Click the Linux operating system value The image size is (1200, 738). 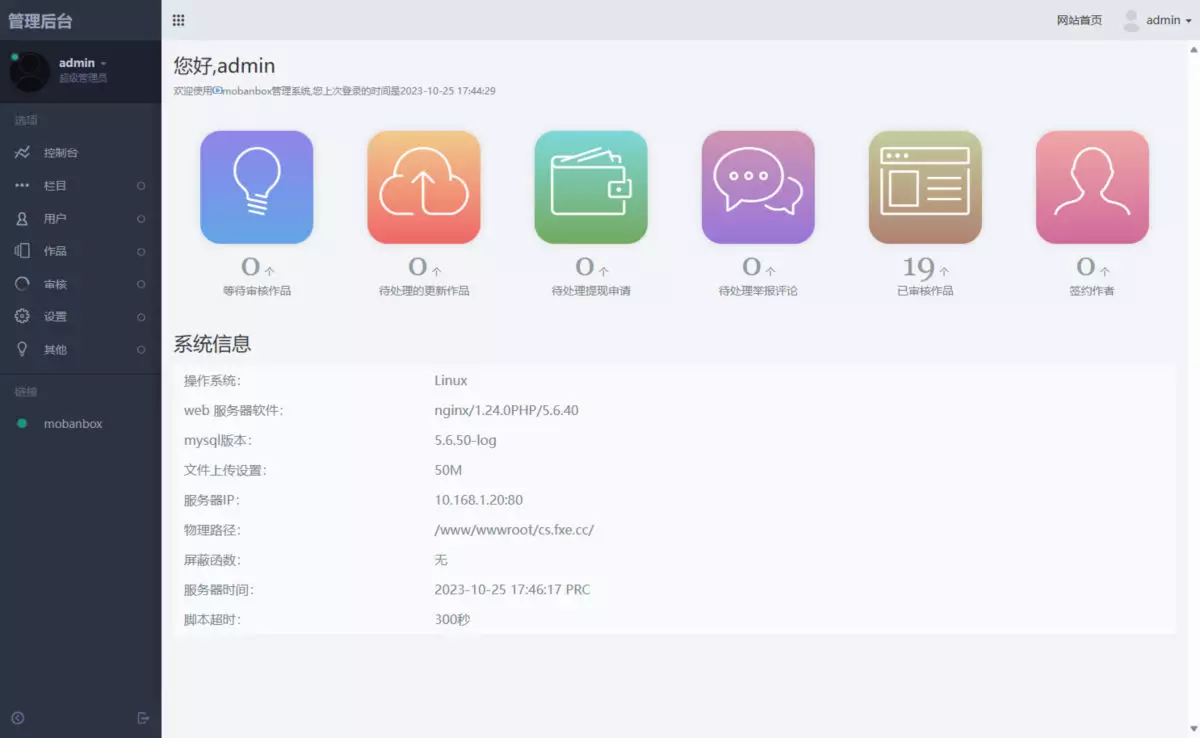click(451, 381)
